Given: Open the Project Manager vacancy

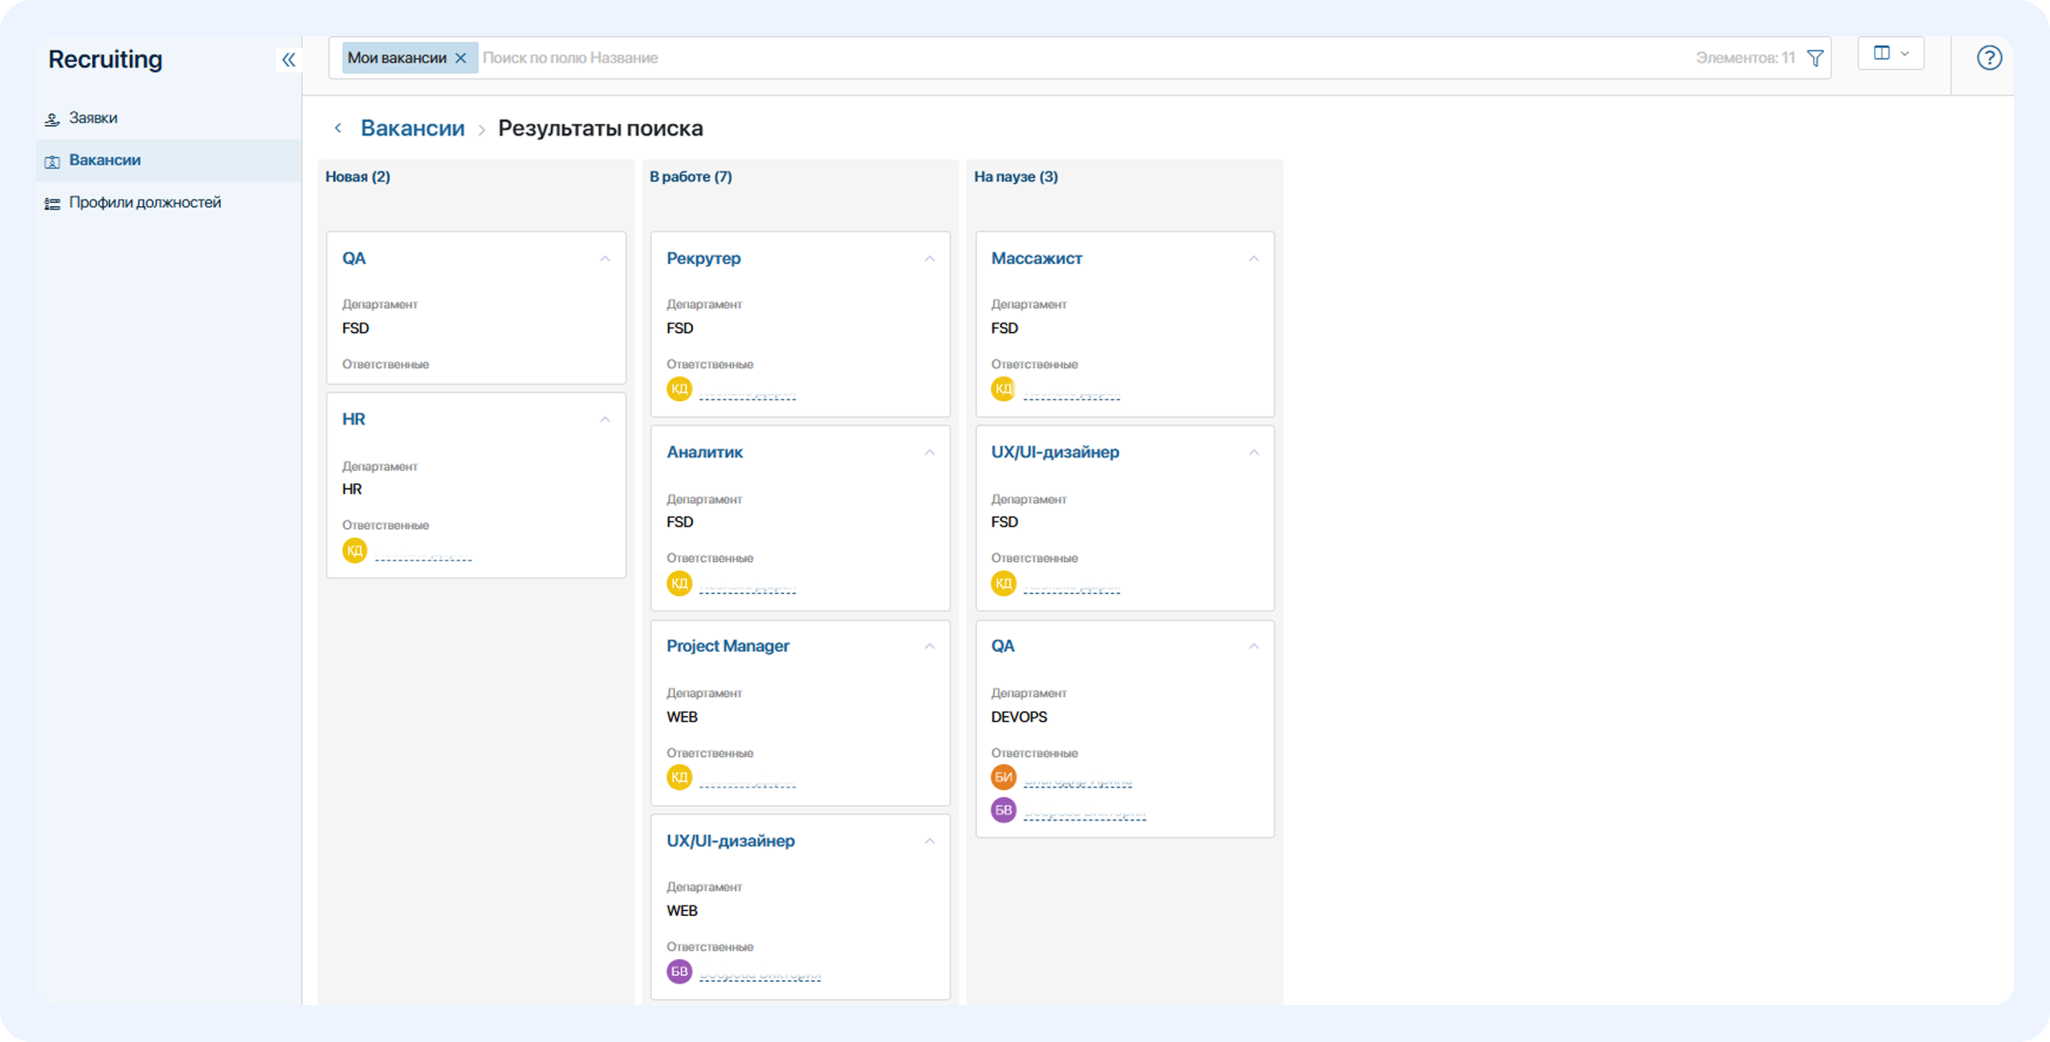Looking at the screenshot, I should (x=727, y=646).
